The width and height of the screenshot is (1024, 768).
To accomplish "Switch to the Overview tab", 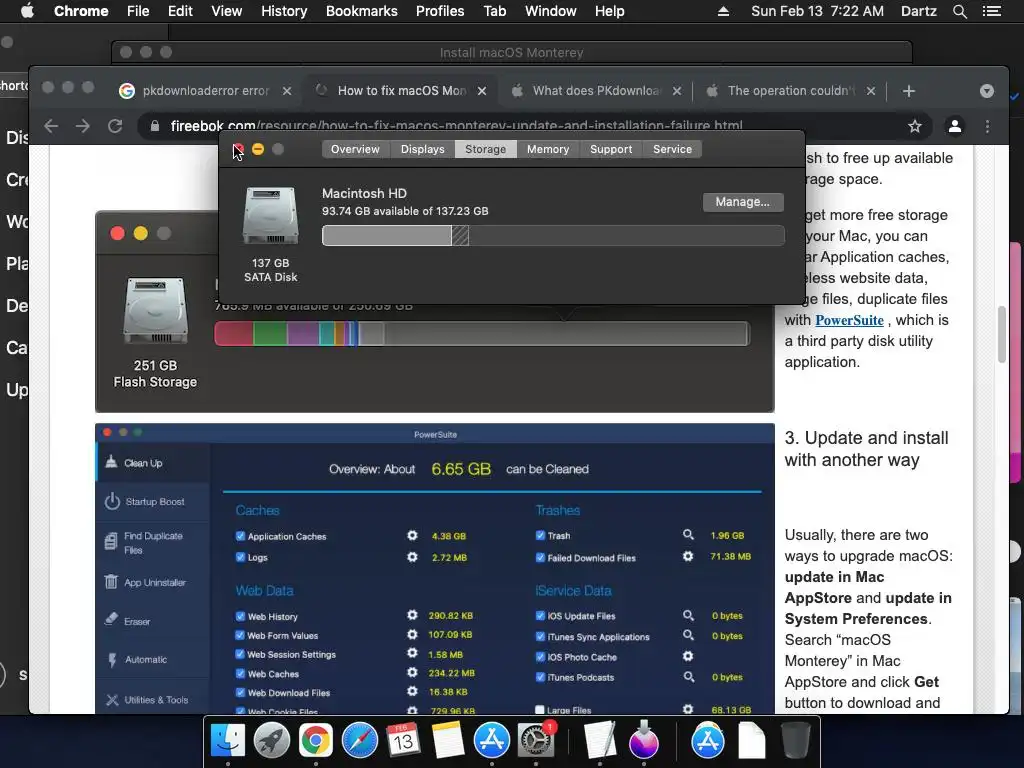I will pos(355,149).
